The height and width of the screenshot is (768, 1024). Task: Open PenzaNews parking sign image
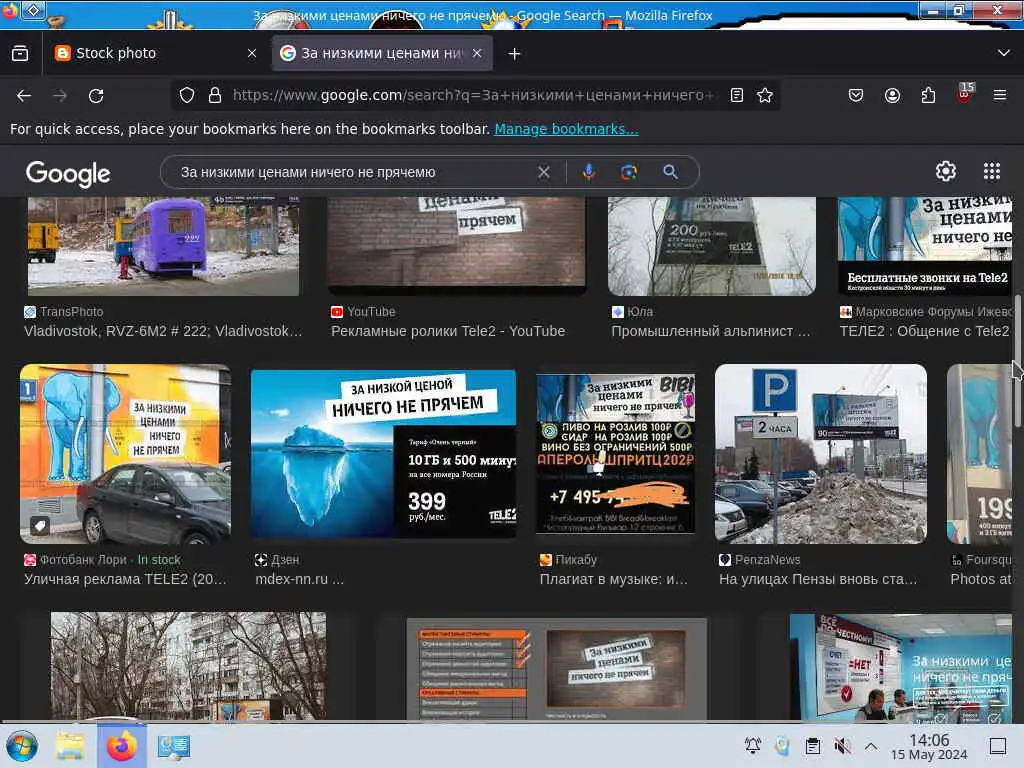pos(821,454)
